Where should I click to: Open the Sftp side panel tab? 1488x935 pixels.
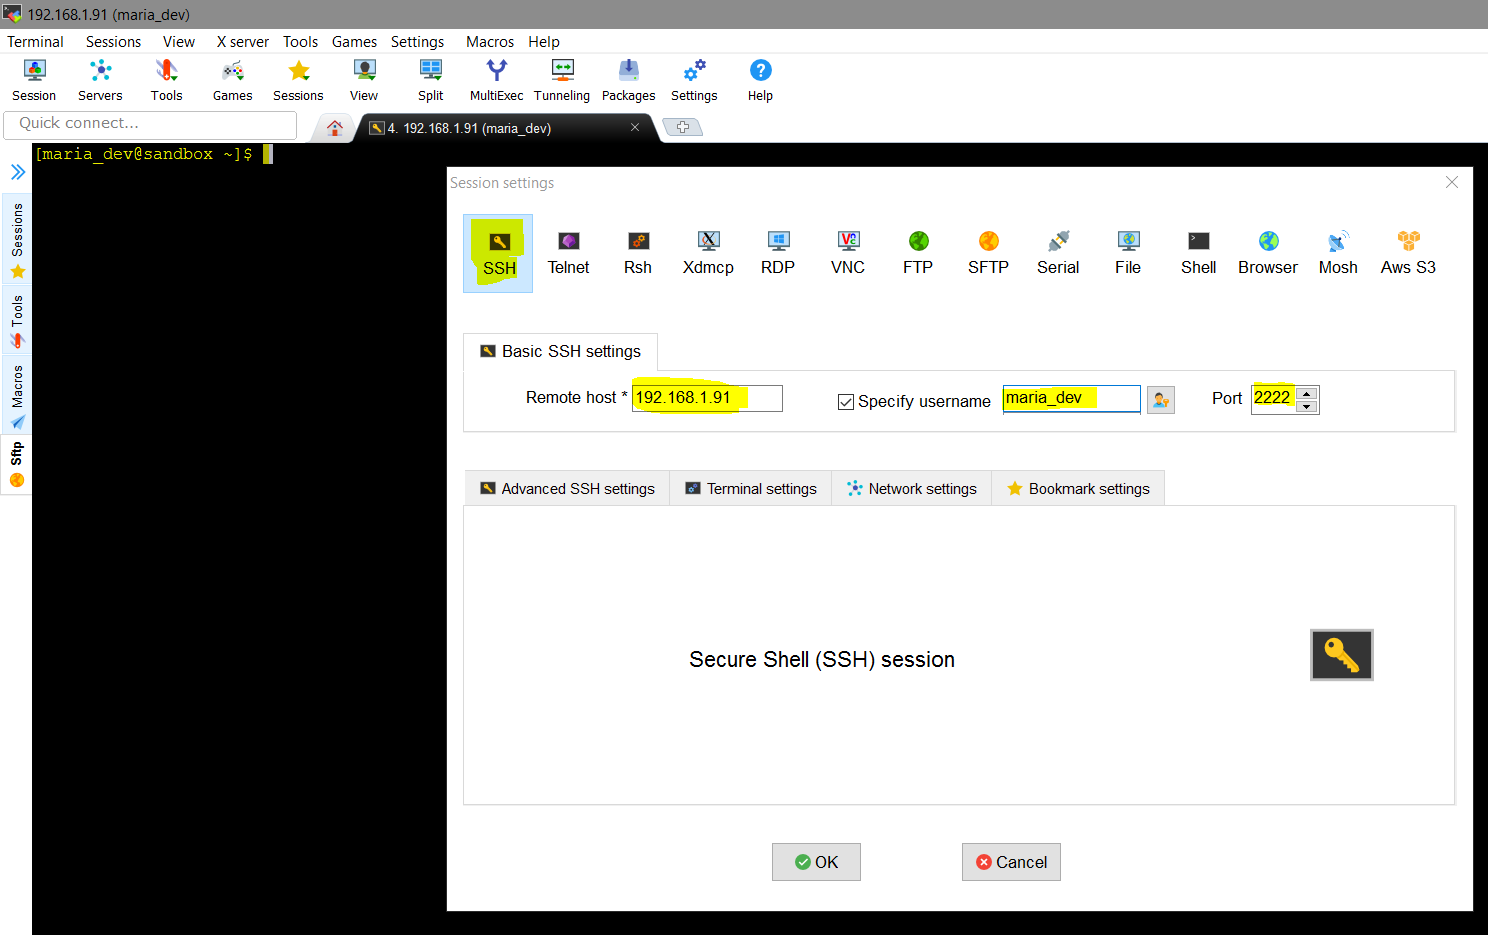coord(17,466)
